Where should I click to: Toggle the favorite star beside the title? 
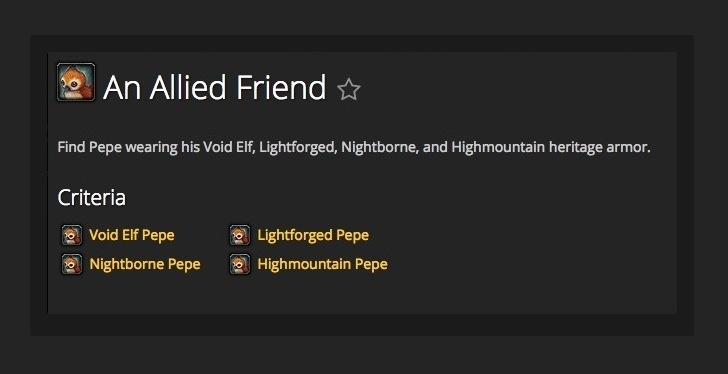tap(349, 89)
